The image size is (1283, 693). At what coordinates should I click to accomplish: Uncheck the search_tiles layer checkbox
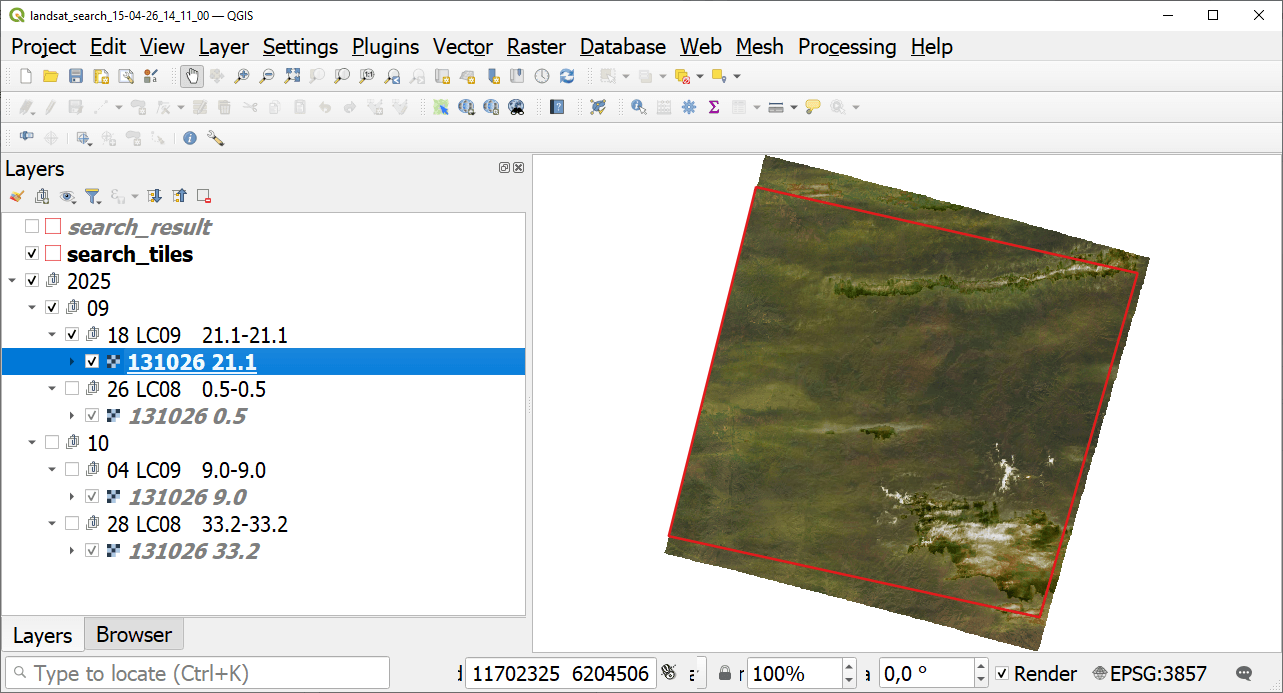click(32, 254)
